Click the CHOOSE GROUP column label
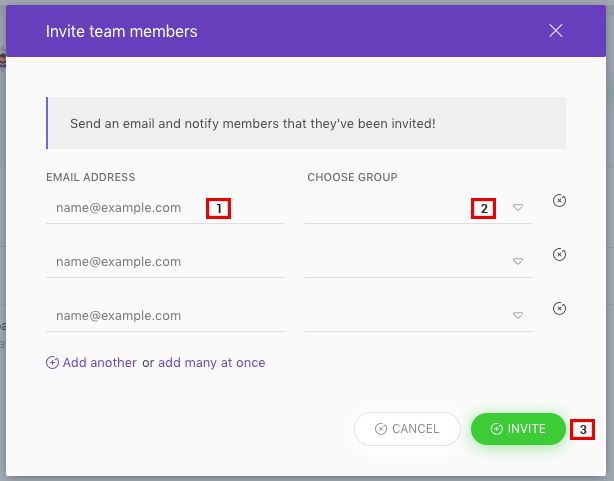 point(352,177)
